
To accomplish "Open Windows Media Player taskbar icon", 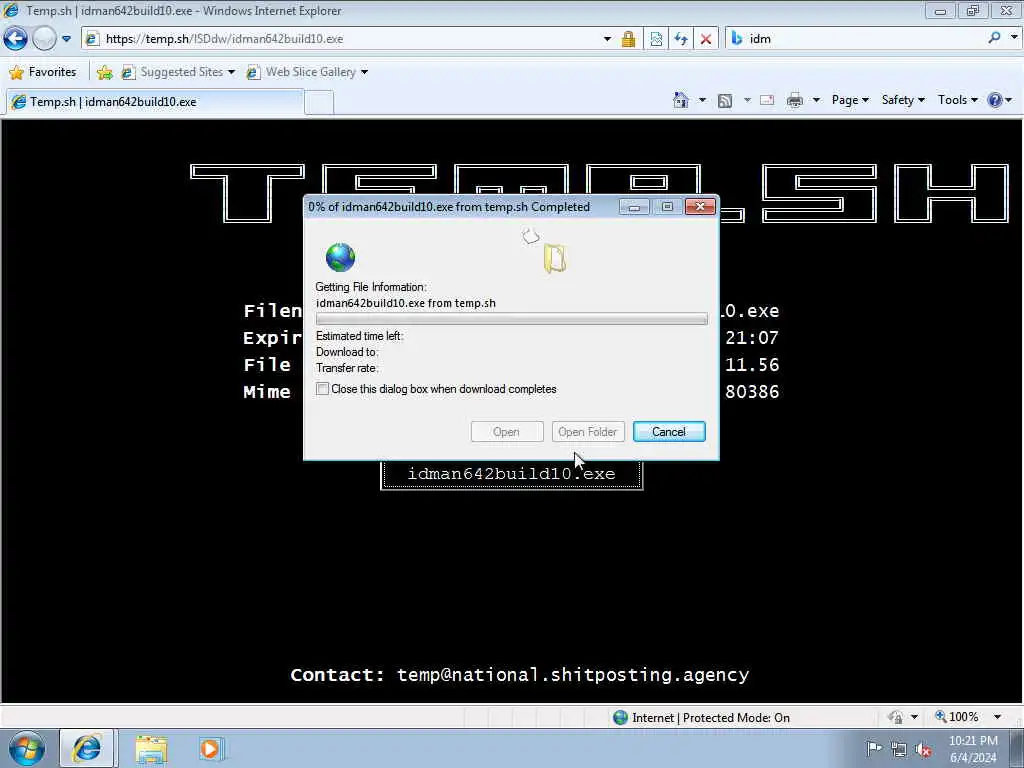I will click(211, 748).
